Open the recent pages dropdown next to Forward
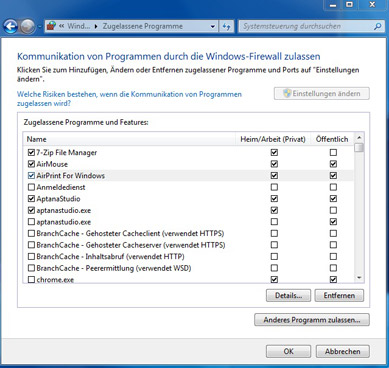The height and width of the screenshot is (368, 389). [x=39, y=27]
